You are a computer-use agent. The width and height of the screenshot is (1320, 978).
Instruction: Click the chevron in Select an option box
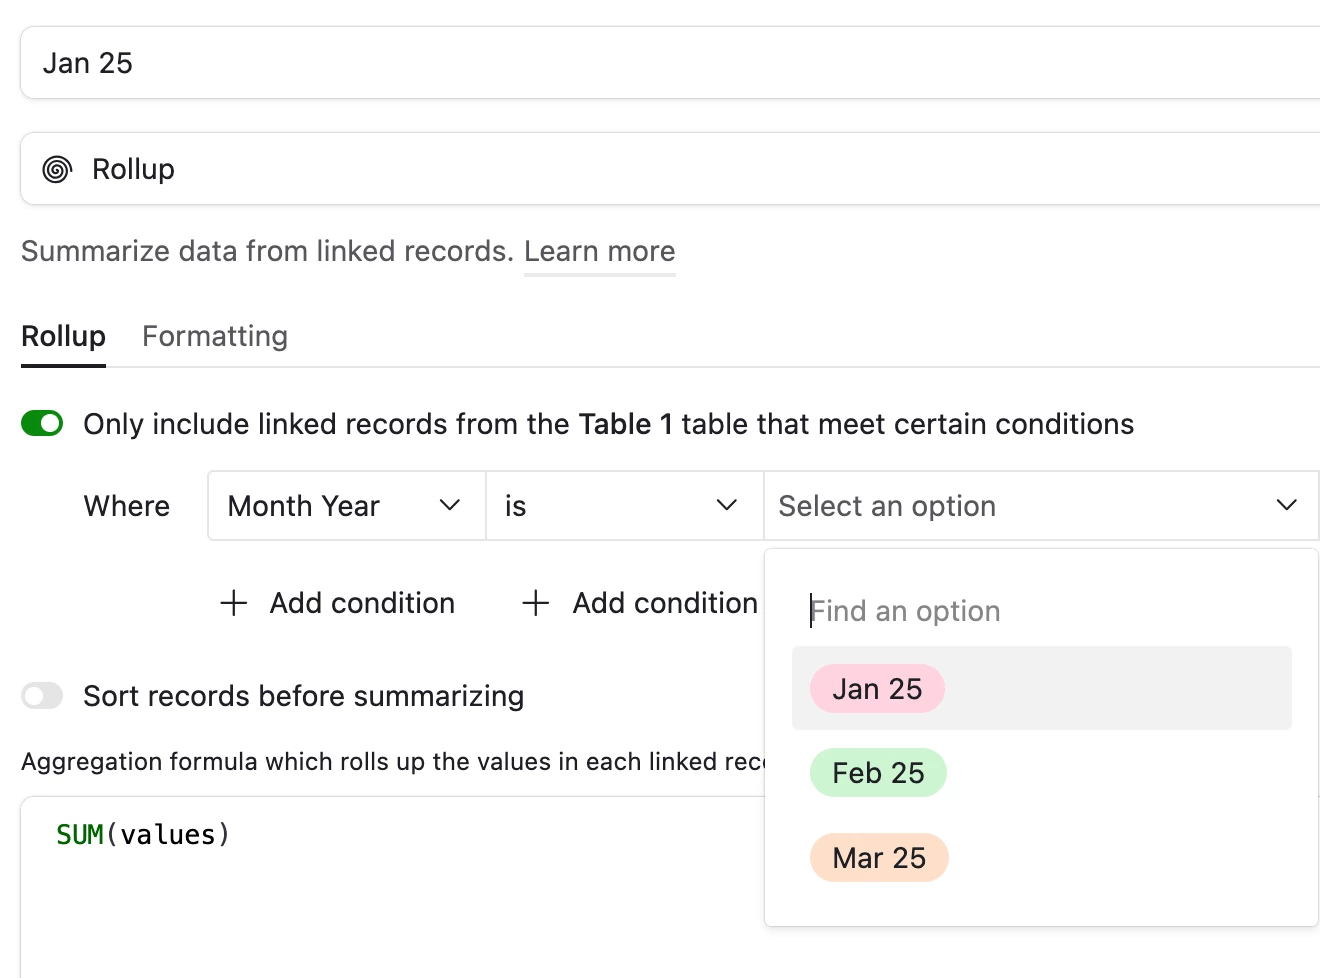1287,505
